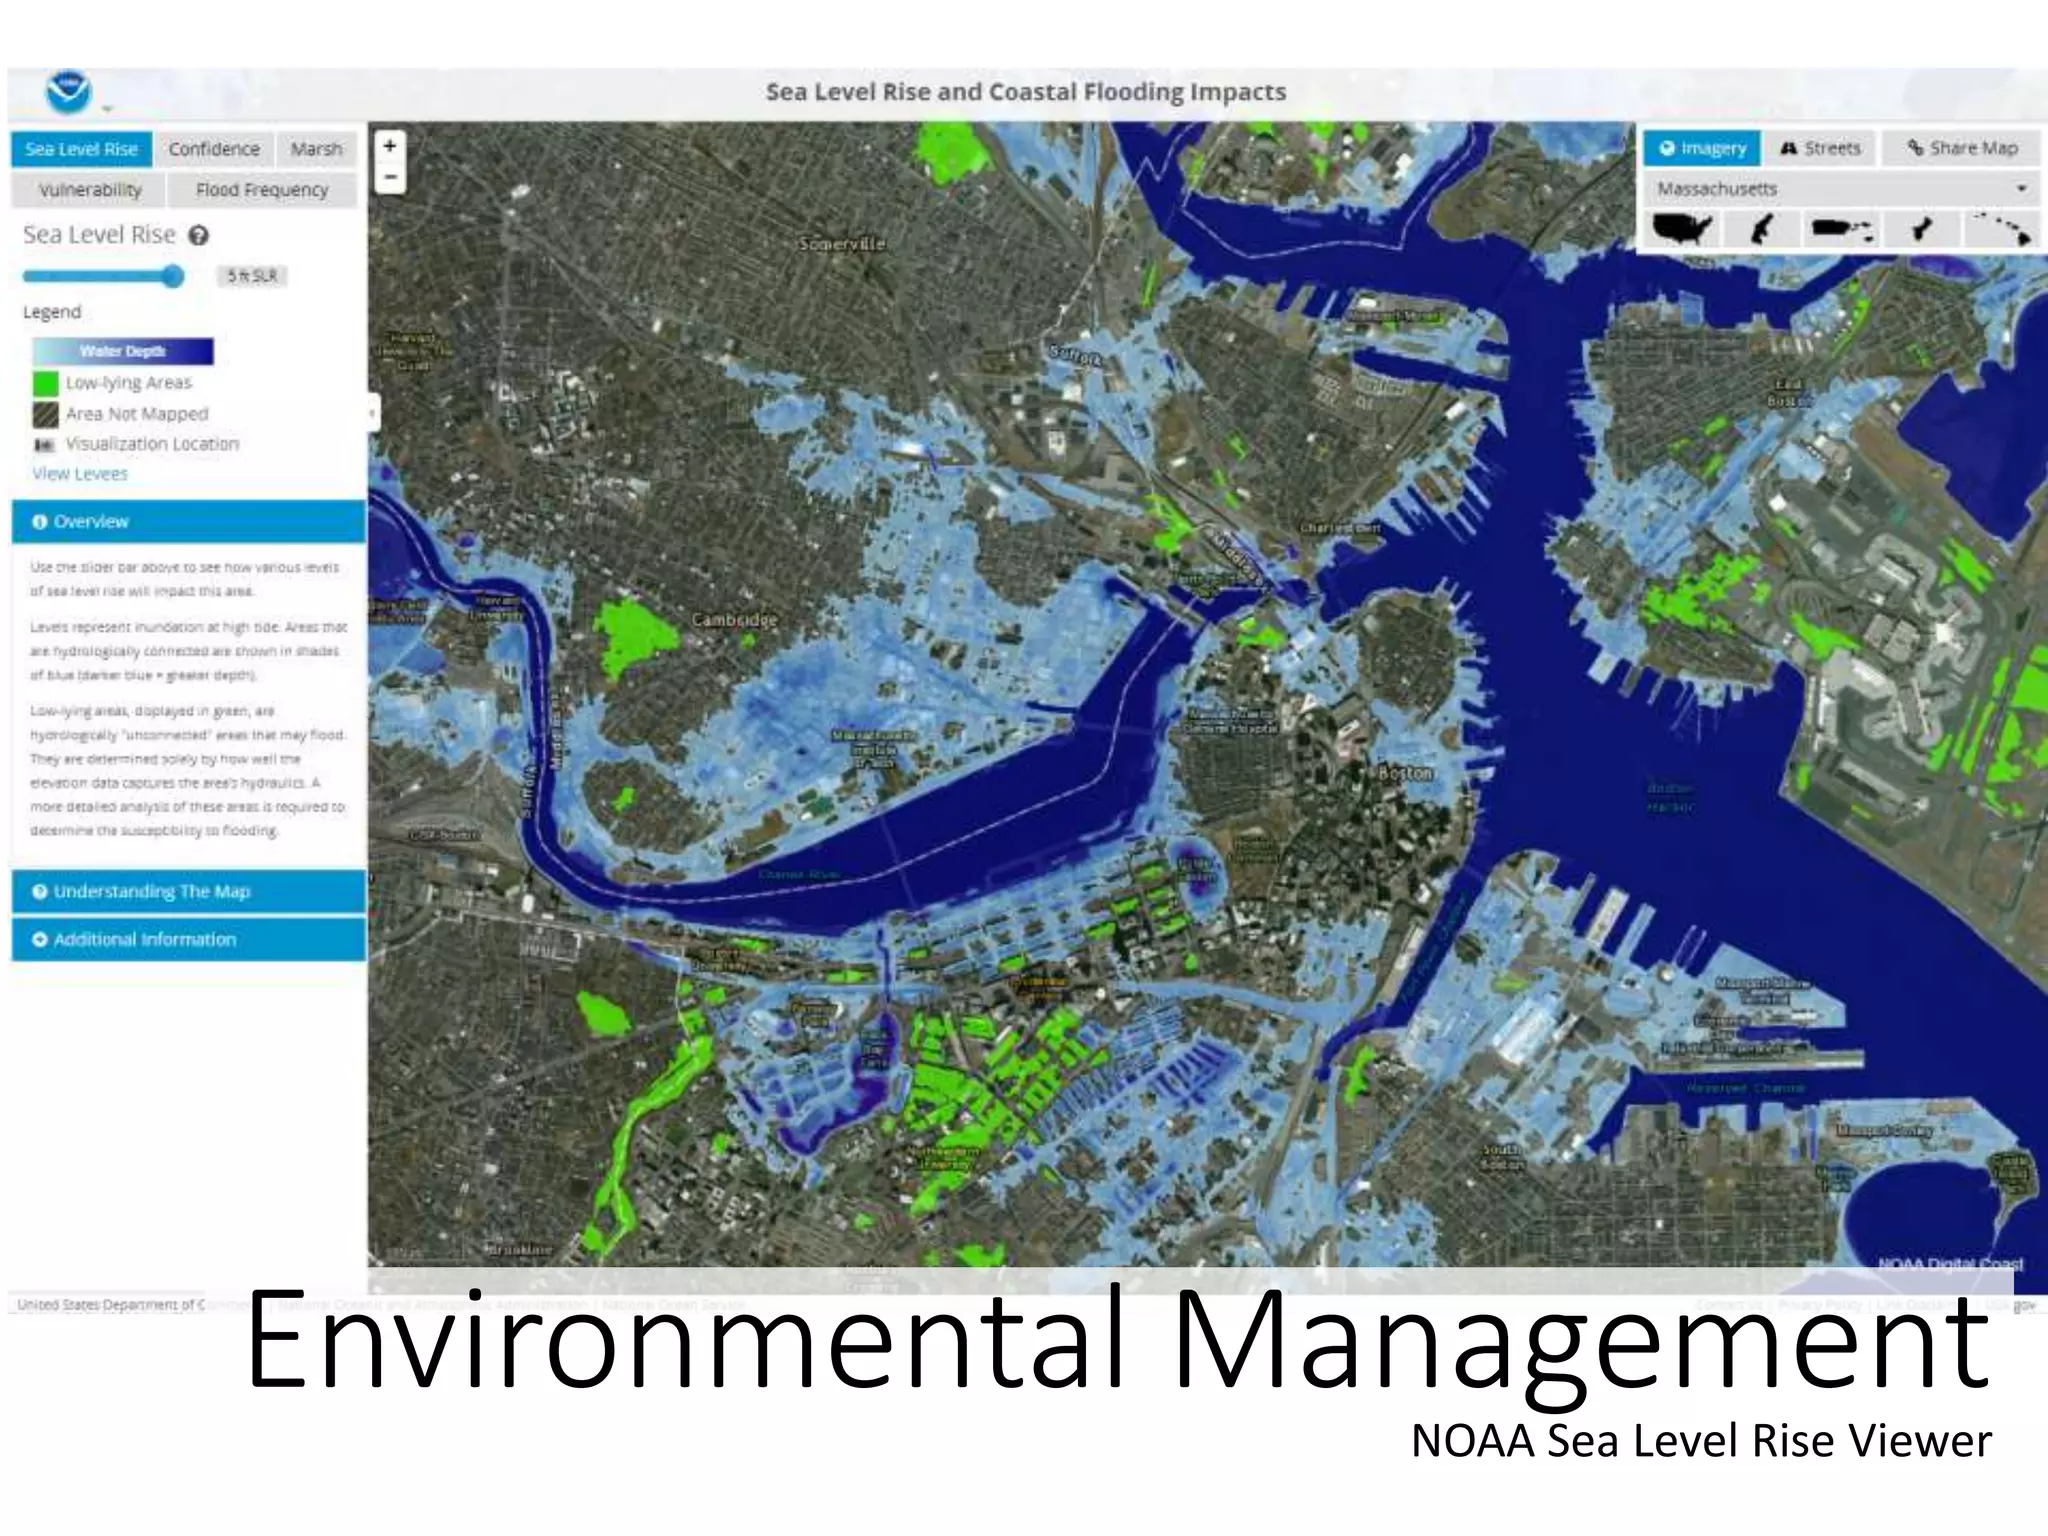Click the Somerville label on the map
The width and height of the screenshot is (2048, 1536).
(842, 243)
